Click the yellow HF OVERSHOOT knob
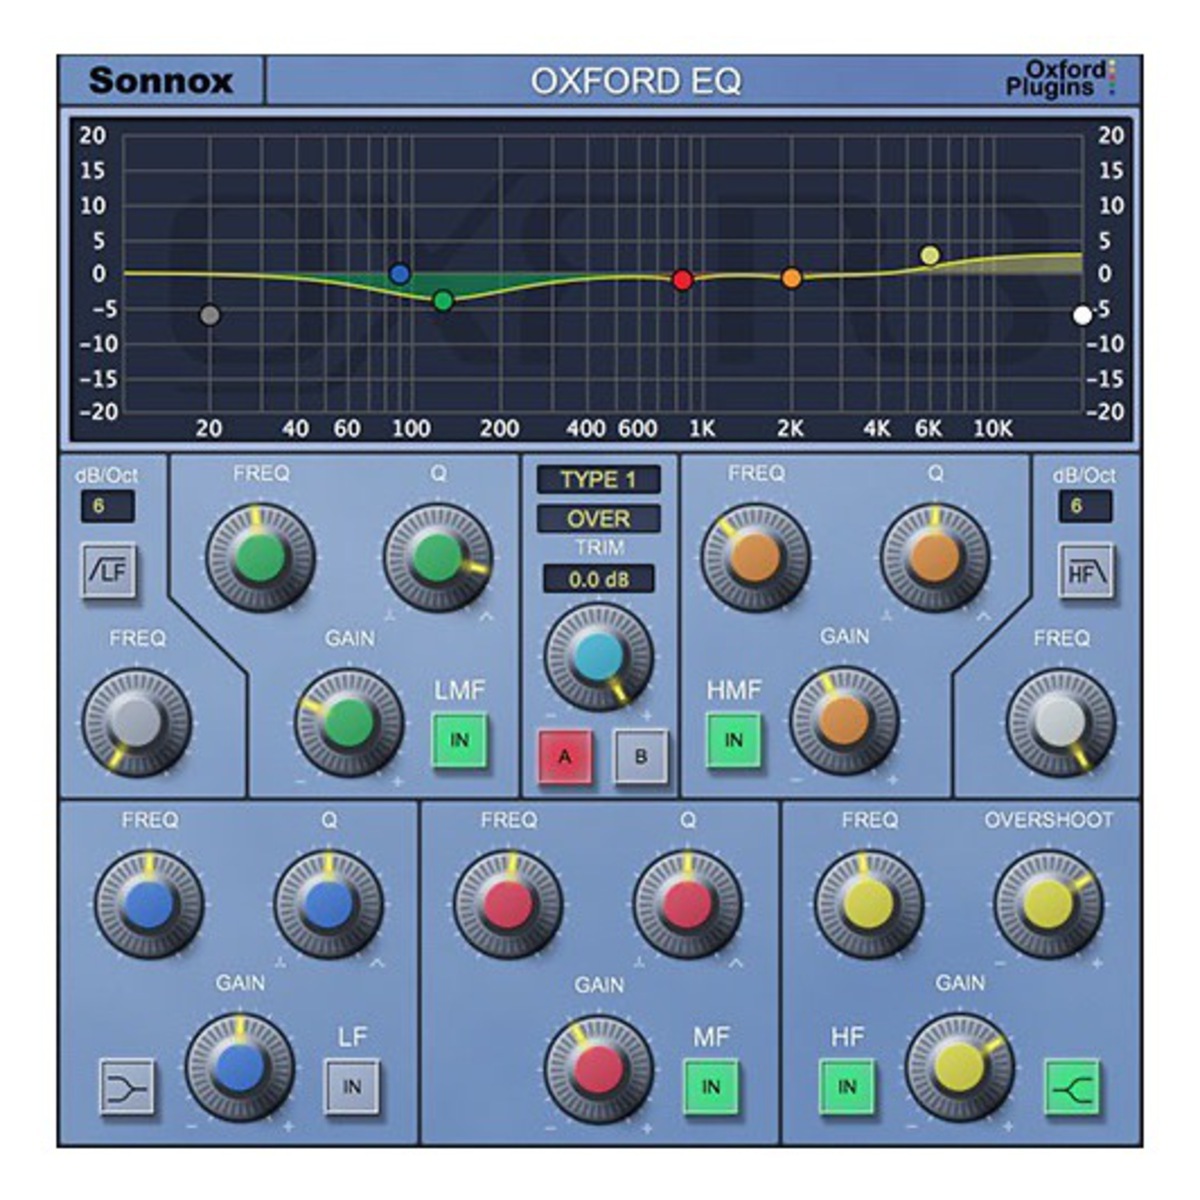The image size is (1200, 1200). coord(1047,905)
